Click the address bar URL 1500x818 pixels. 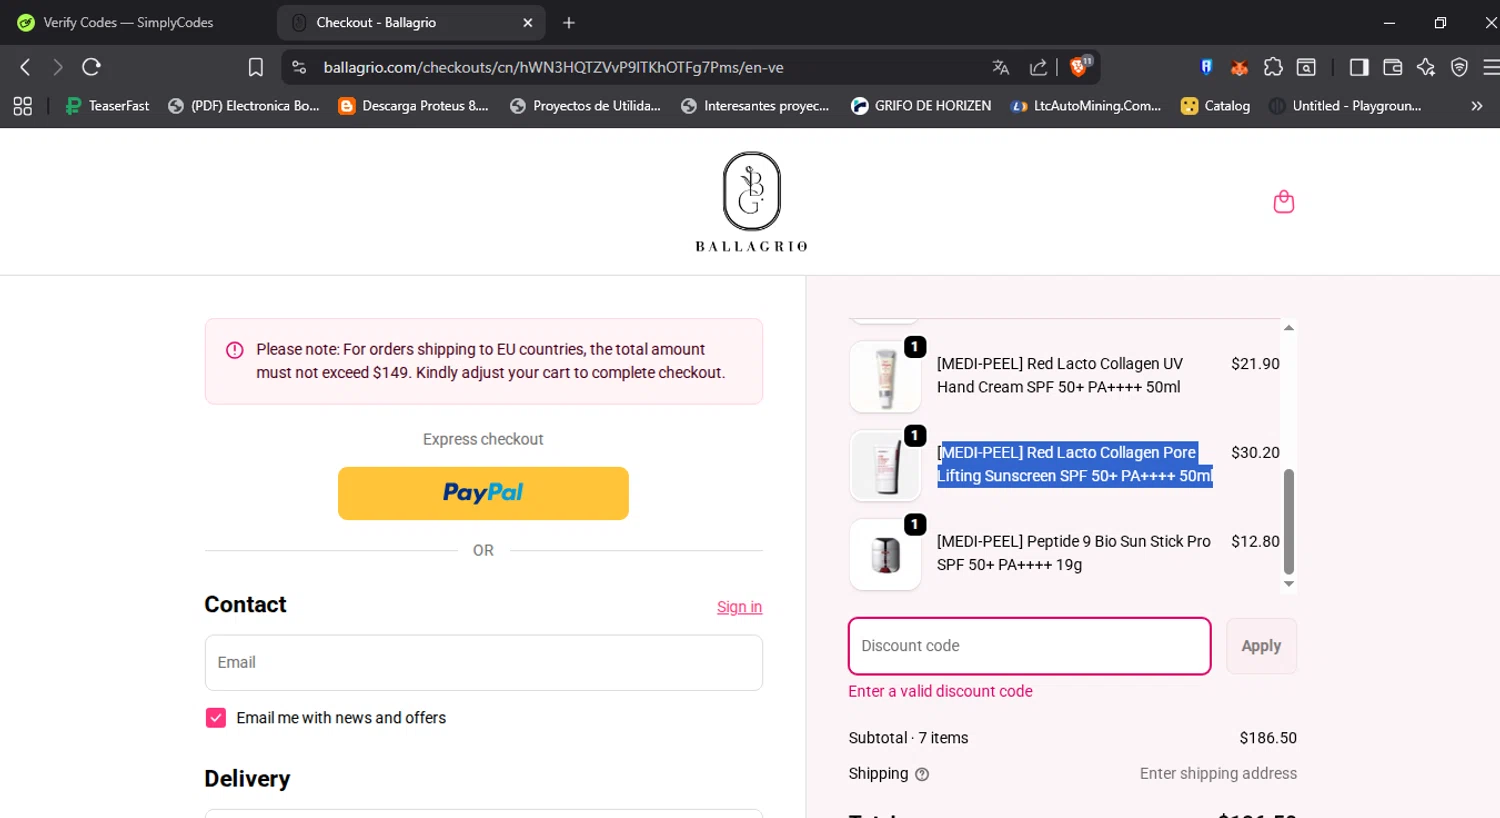coord(553,67)
